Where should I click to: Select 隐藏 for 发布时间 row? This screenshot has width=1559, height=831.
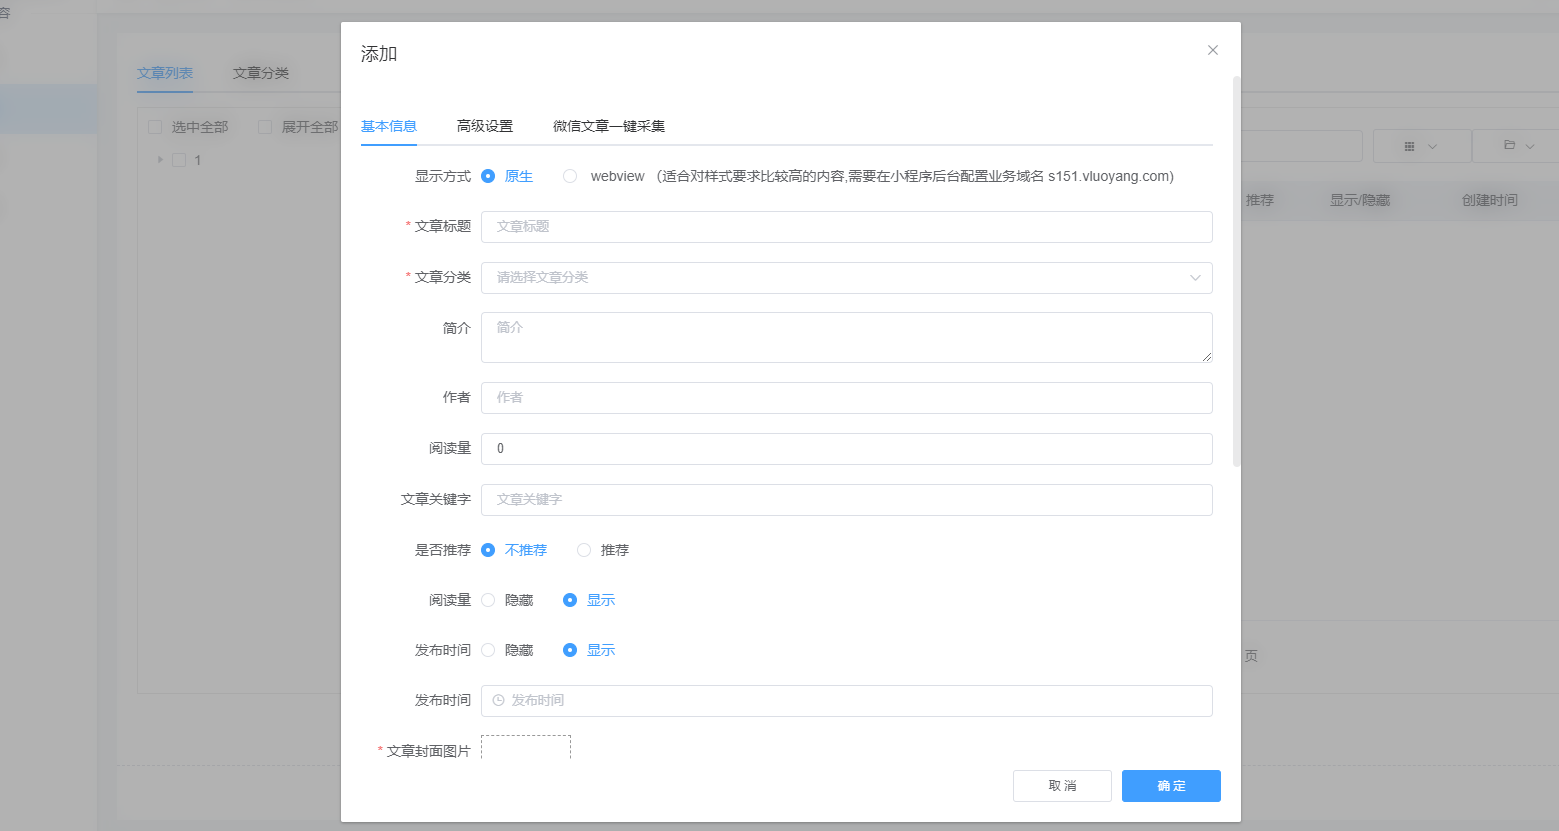488,650
